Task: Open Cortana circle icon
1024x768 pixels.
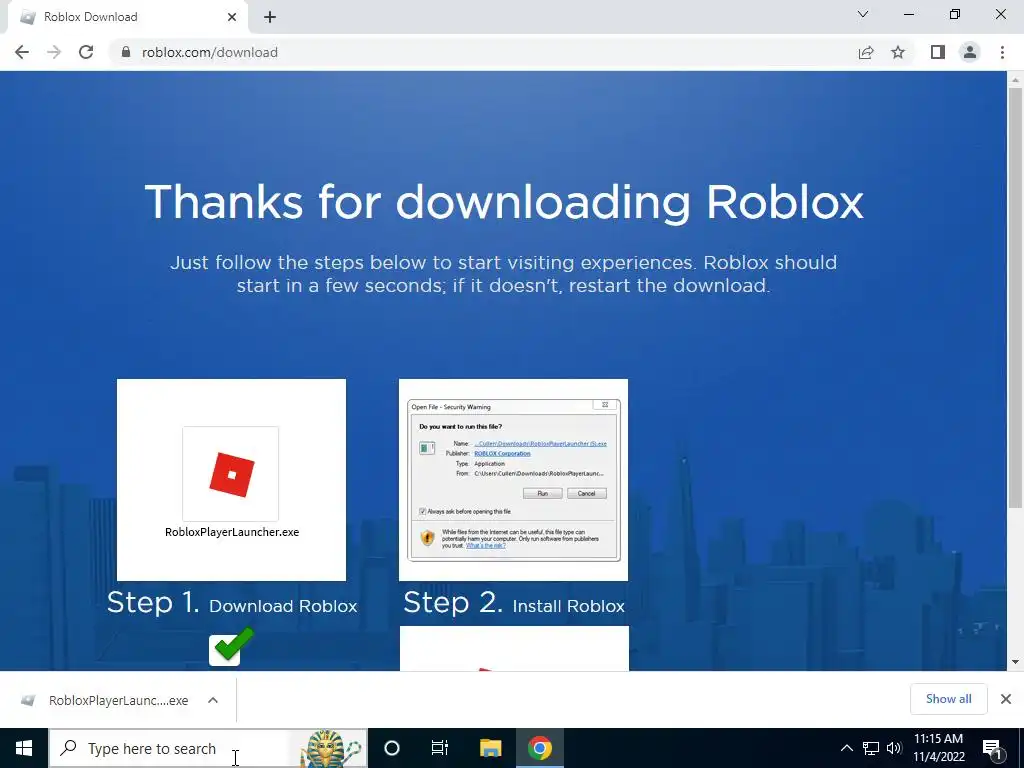Action: 392,748
